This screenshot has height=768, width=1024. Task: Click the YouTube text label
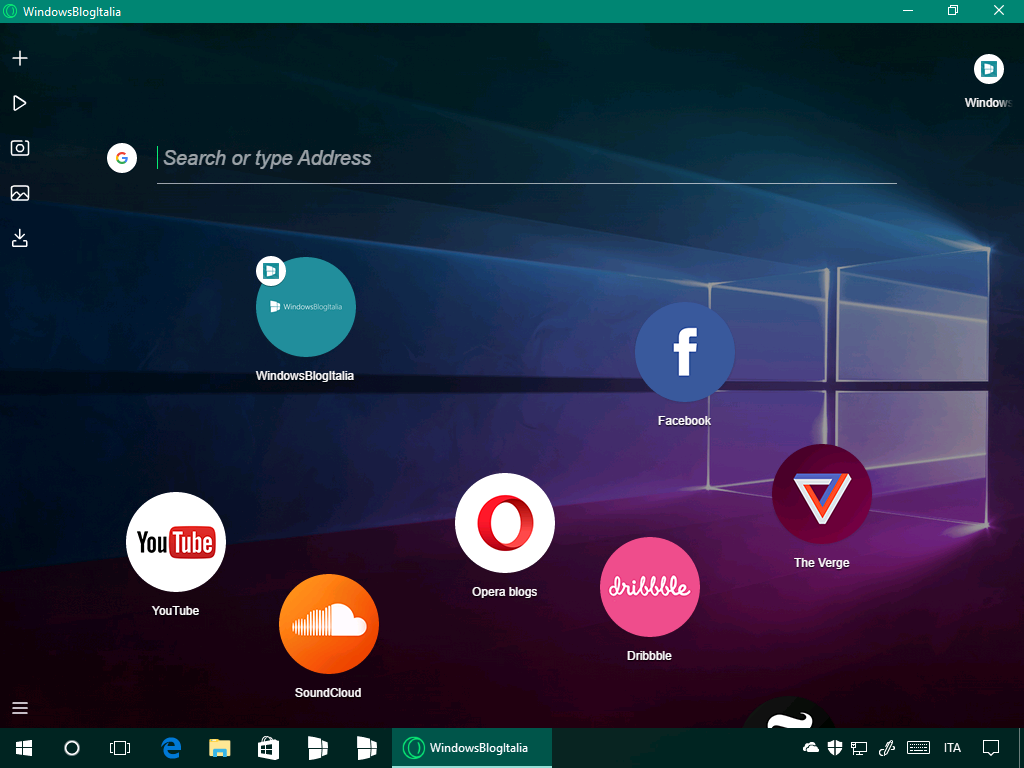(x=176, y=611)
